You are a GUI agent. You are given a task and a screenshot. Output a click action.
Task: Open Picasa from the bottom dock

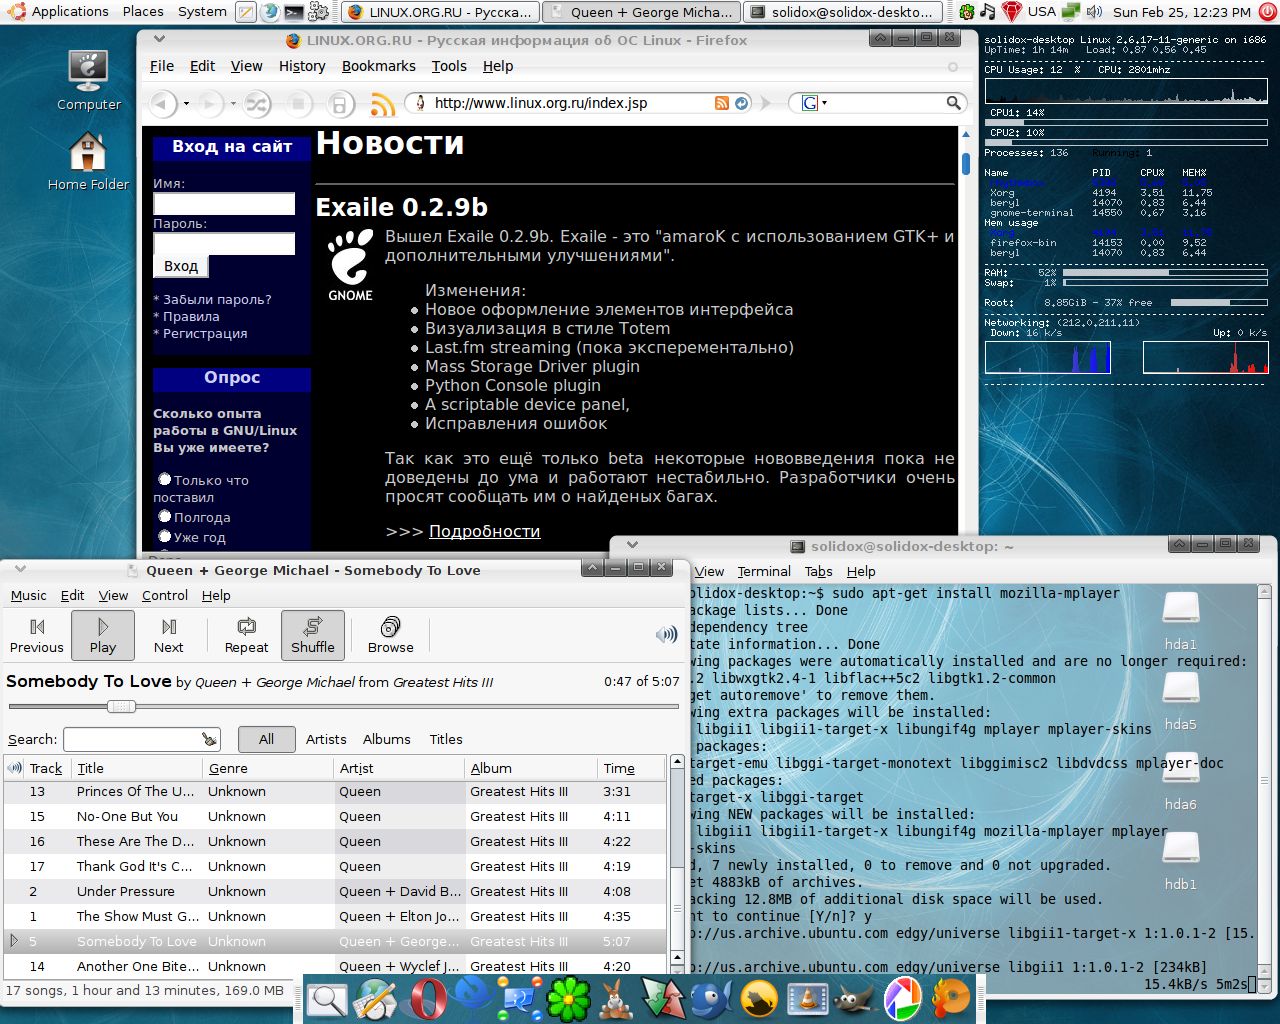(902, 999)
